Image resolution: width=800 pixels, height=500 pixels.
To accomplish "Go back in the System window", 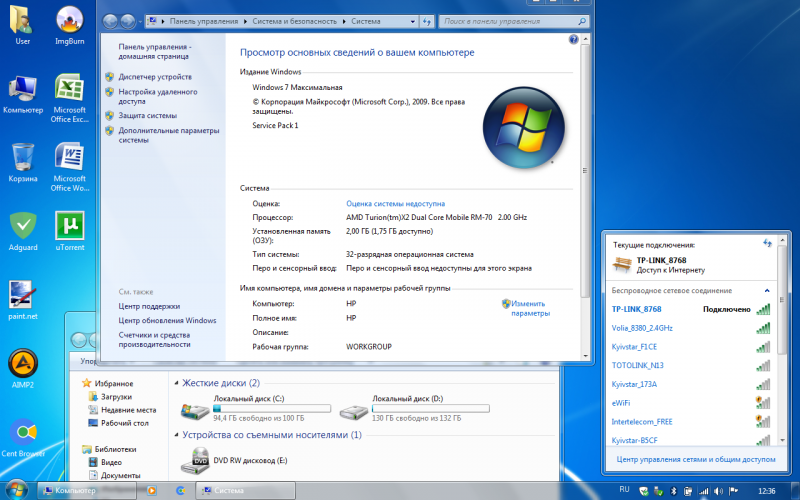I will (x=110, y=21).
